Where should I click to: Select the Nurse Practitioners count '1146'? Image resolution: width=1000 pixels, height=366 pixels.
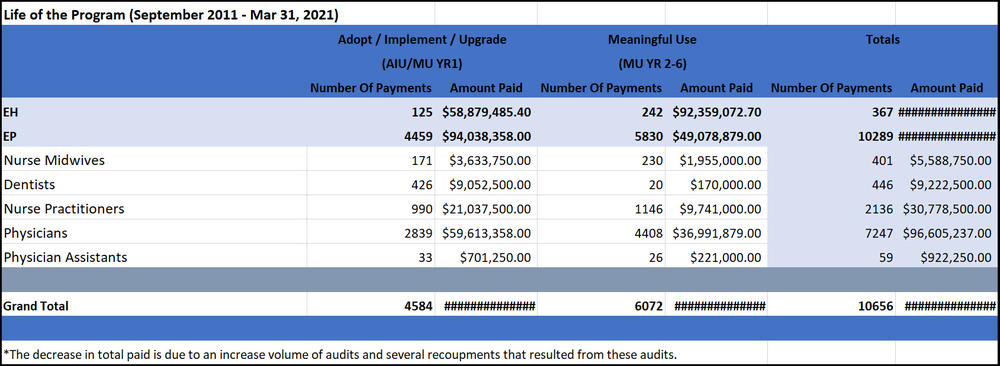(x=649, y=209)
